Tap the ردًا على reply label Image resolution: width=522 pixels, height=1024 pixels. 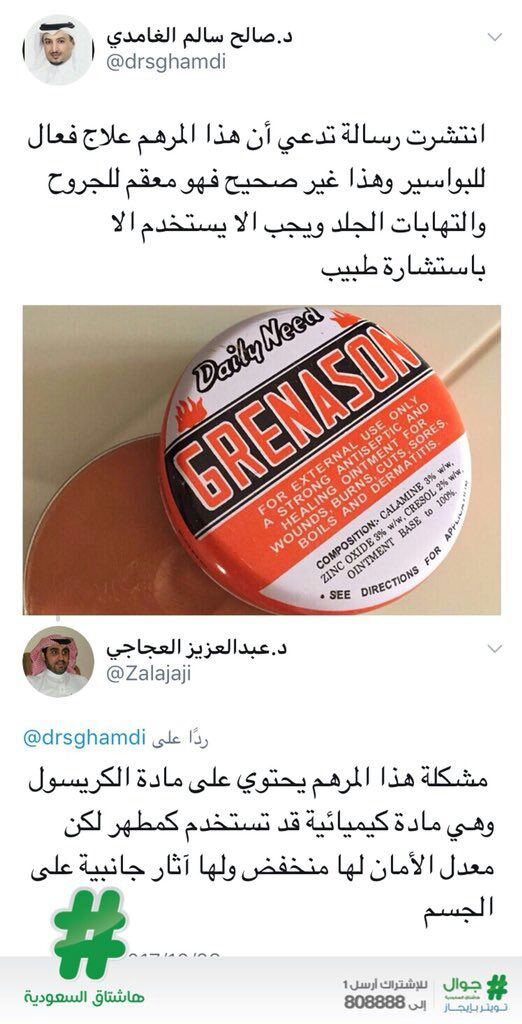click(x=180, y=739)
